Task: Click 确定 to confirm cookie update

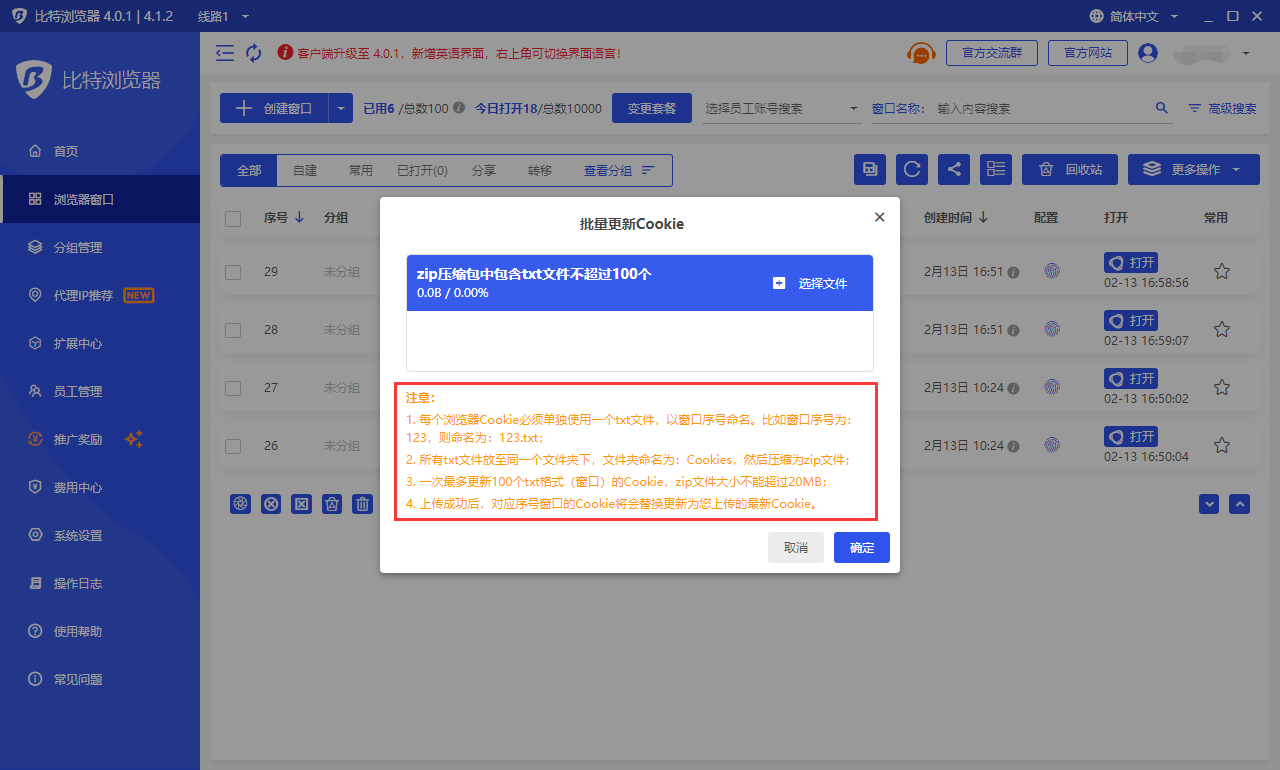Action: pos(861,547)
